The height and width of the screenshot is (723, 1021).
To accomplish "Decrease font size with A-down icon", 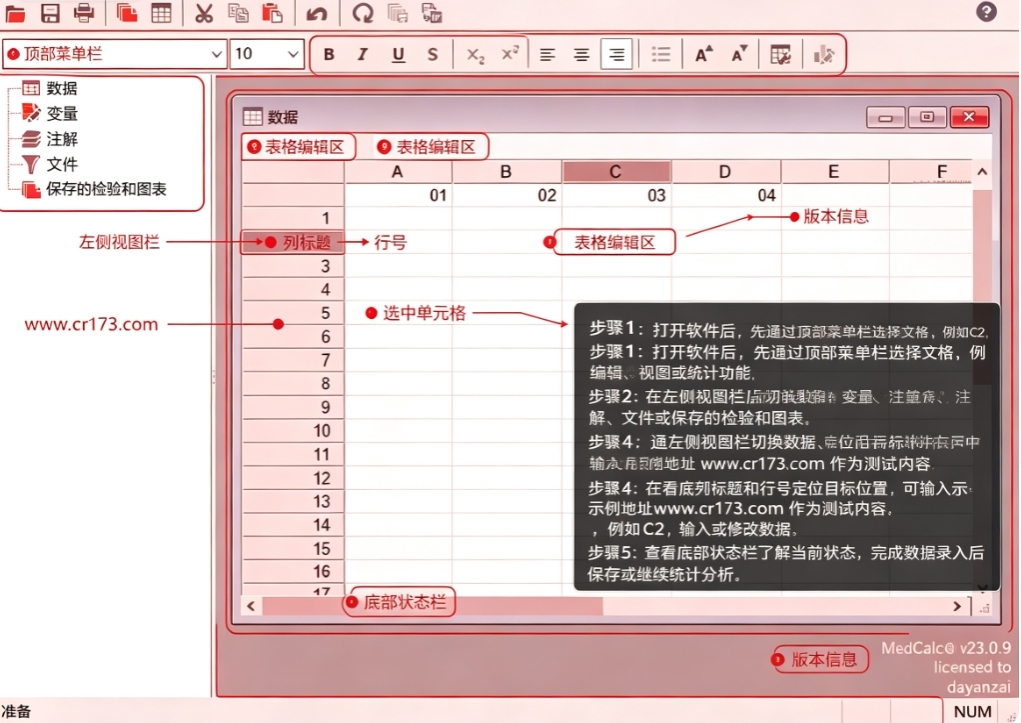I will [738, 55].
